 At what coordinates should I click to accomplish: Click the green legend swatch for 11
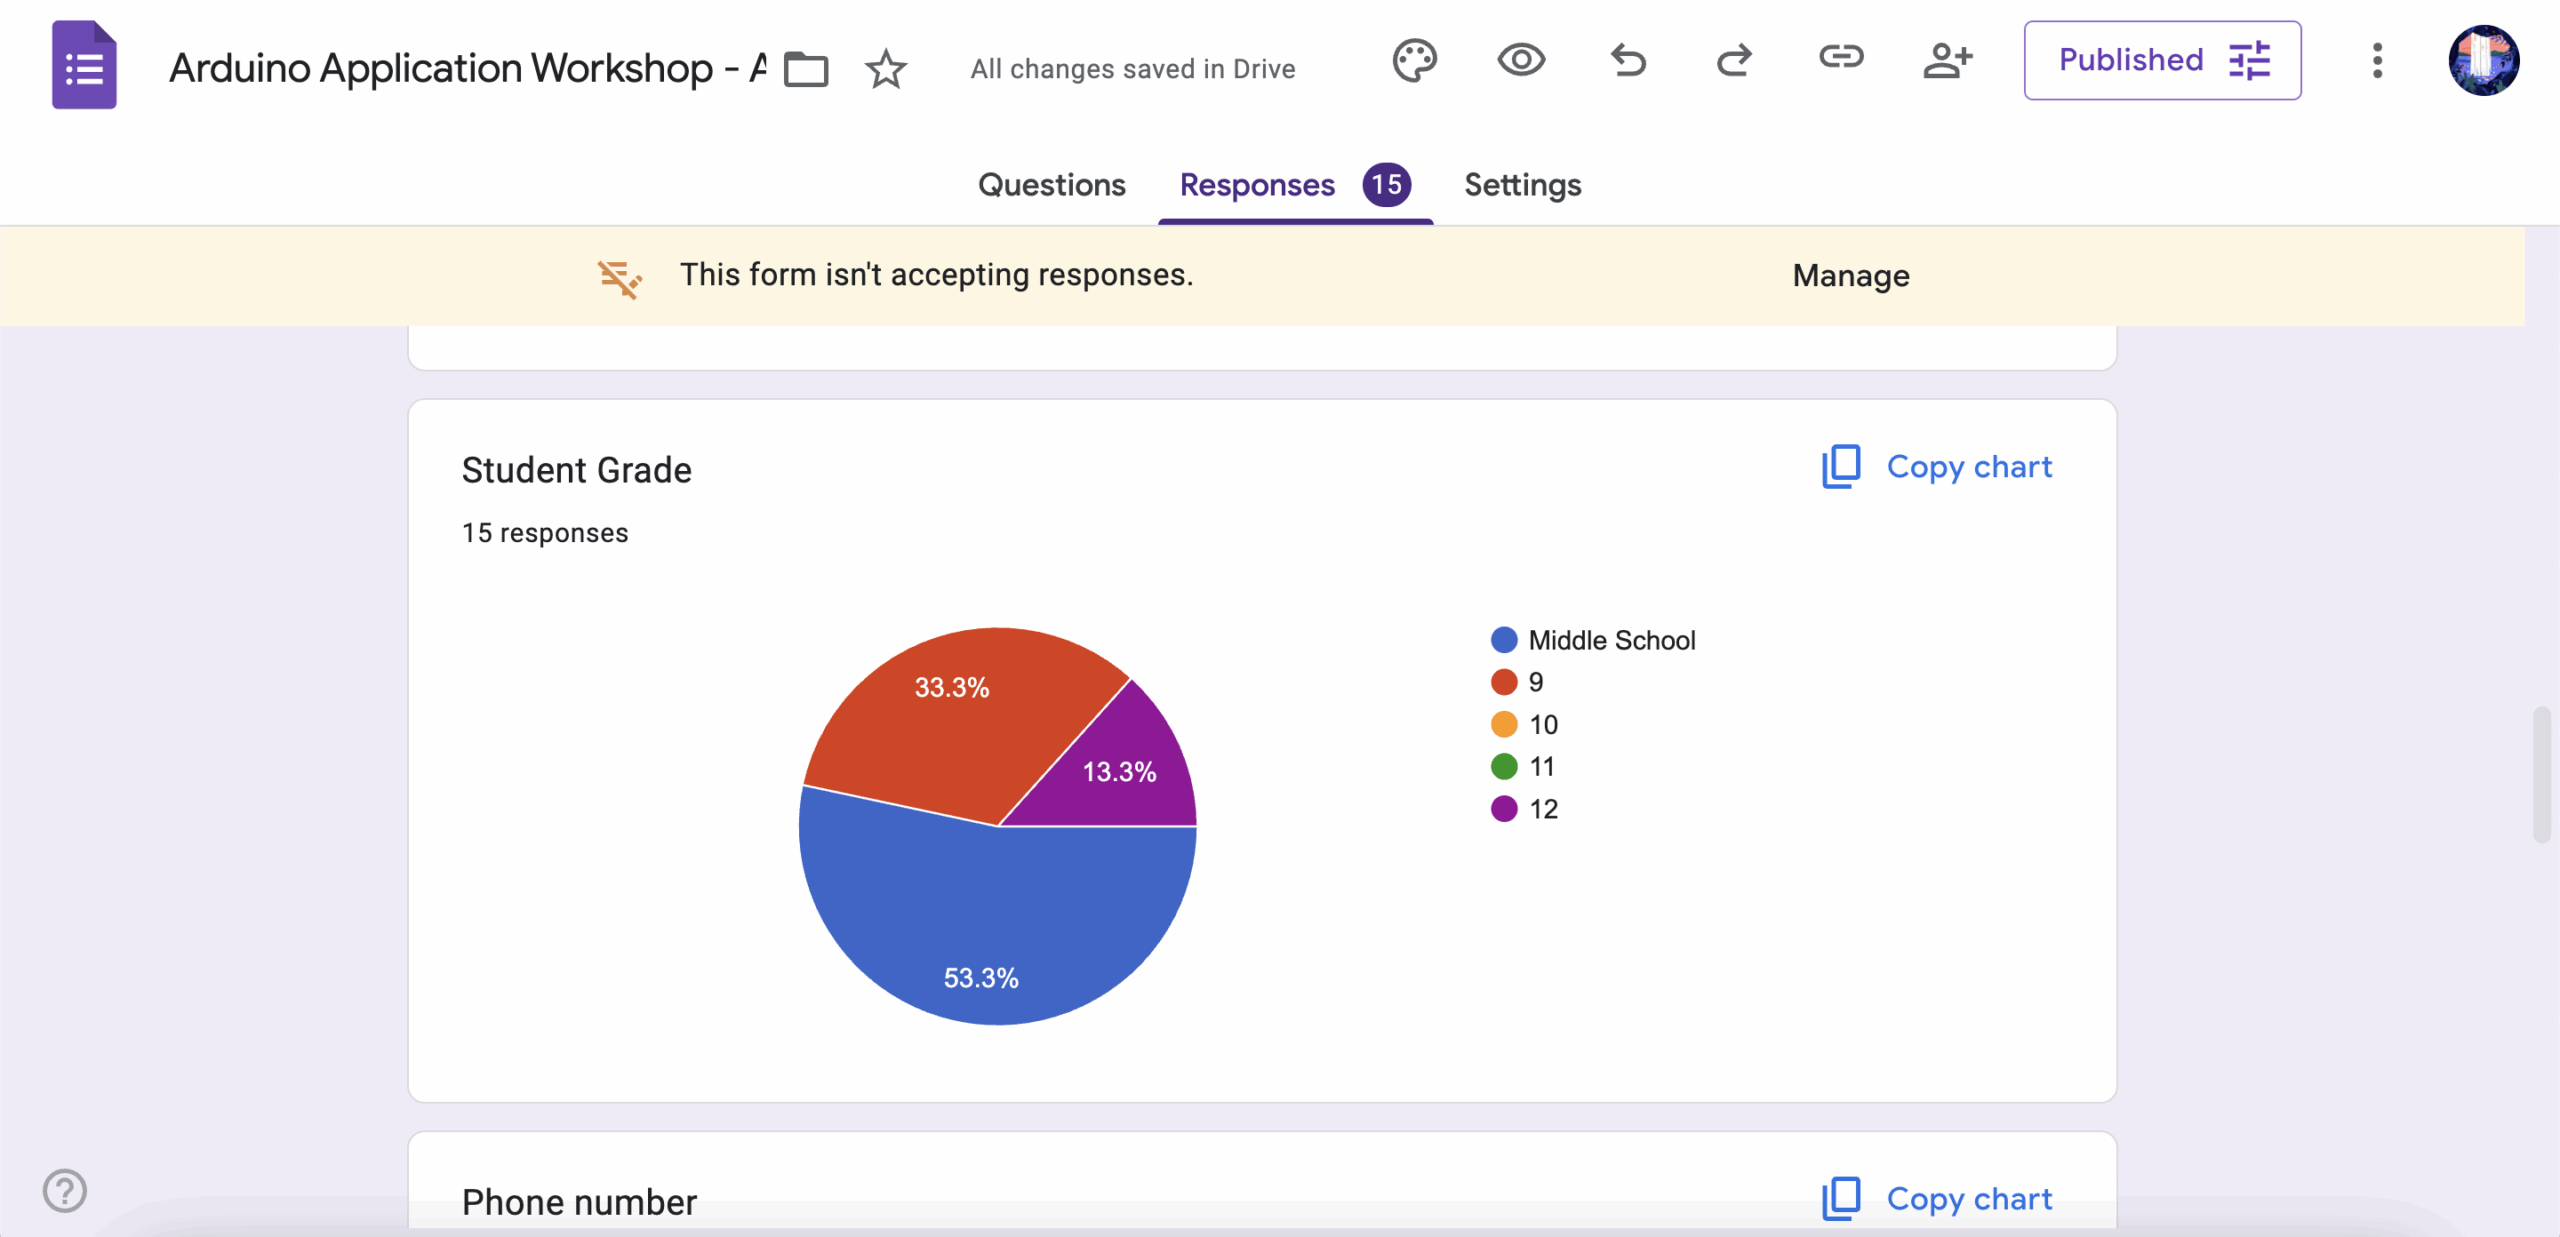1503,766
